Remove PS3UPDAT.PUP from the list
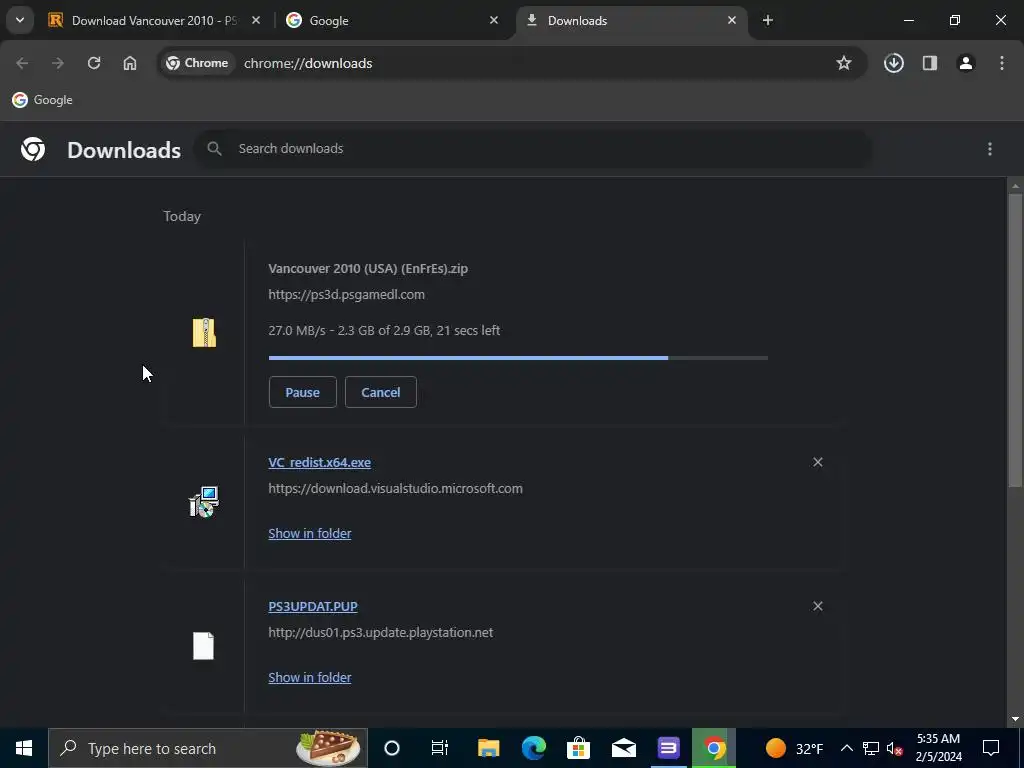This screenshot has height=768, width=1024. coord(818,607)
